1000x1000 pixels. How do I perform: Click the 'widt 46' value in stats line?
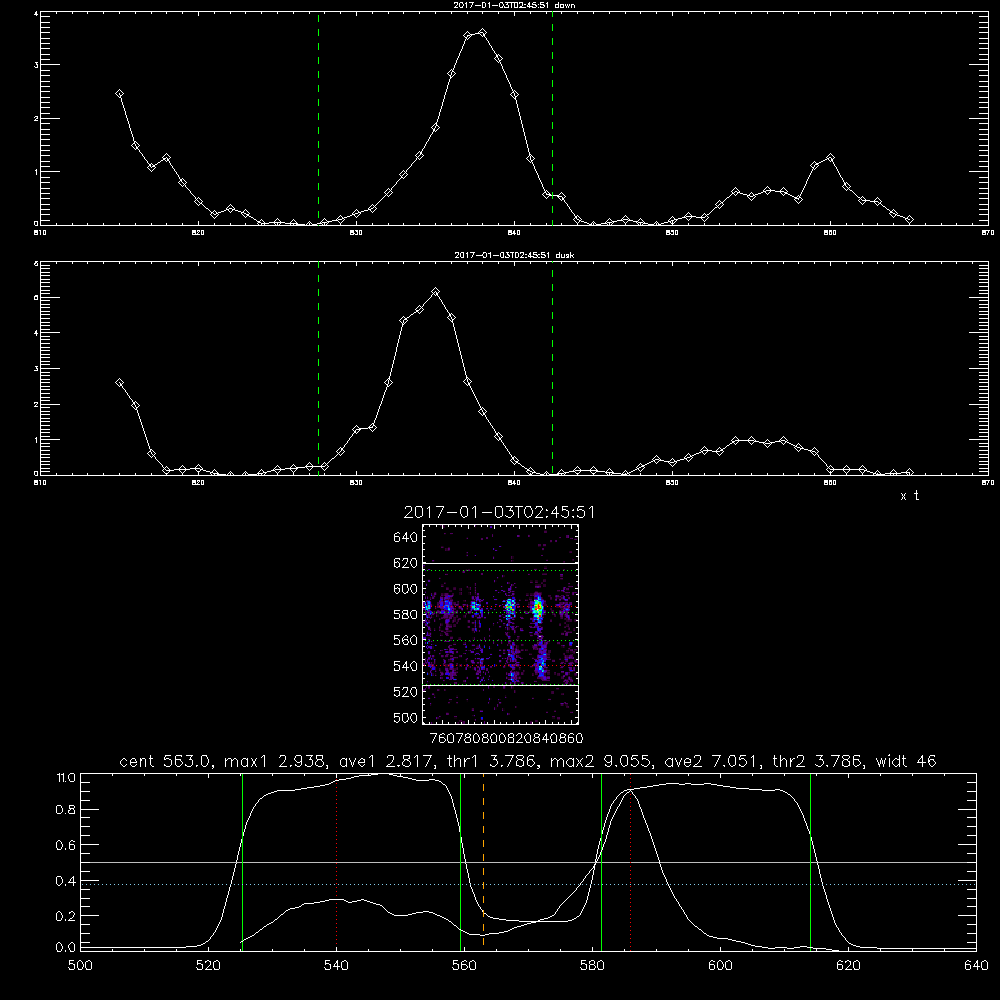pyautogui.click(x=906, y=761)
